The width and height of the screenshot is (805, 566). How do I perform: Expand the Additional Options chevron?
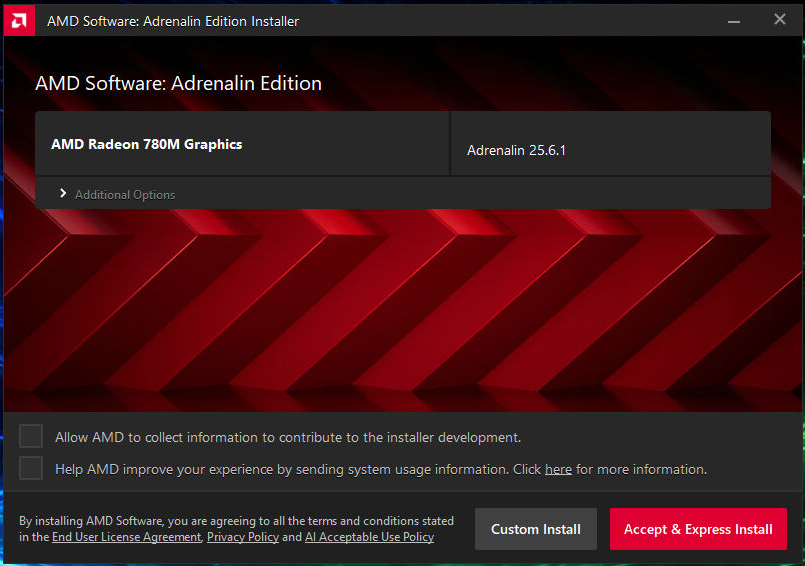click(x=63, y=193)
